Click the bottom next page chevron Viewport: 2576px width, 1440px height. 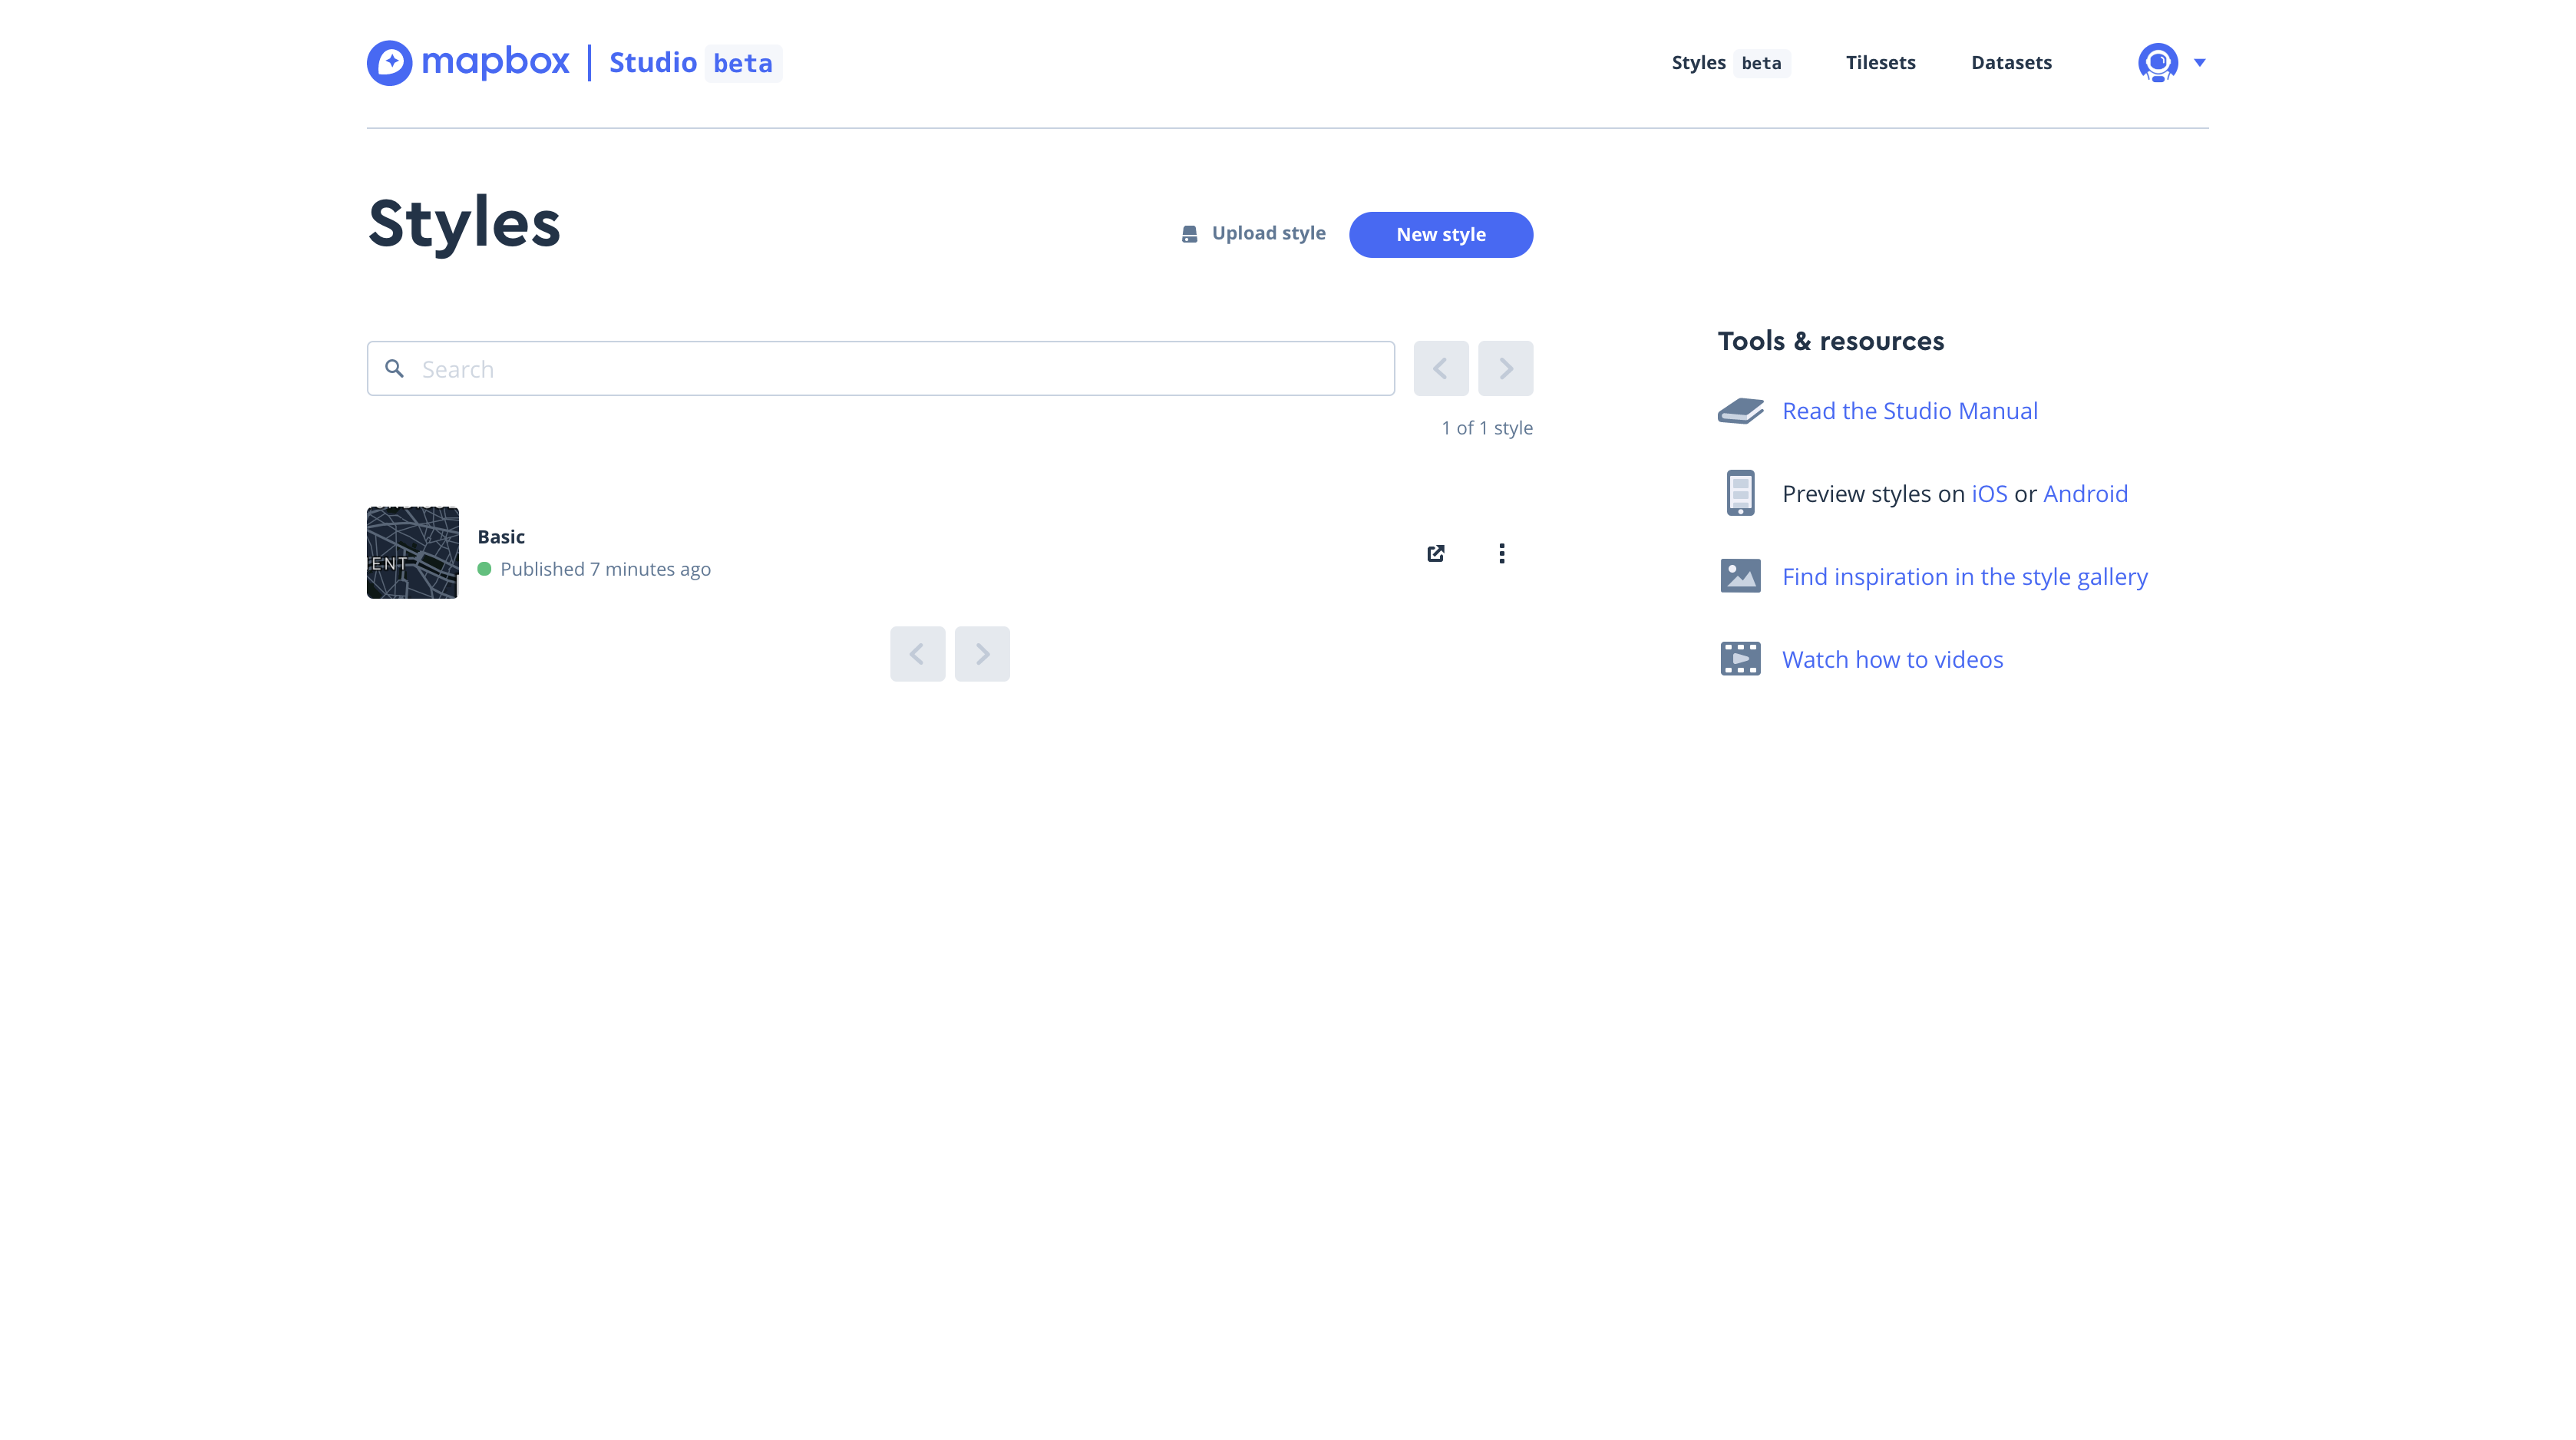(x=982, y=654)
